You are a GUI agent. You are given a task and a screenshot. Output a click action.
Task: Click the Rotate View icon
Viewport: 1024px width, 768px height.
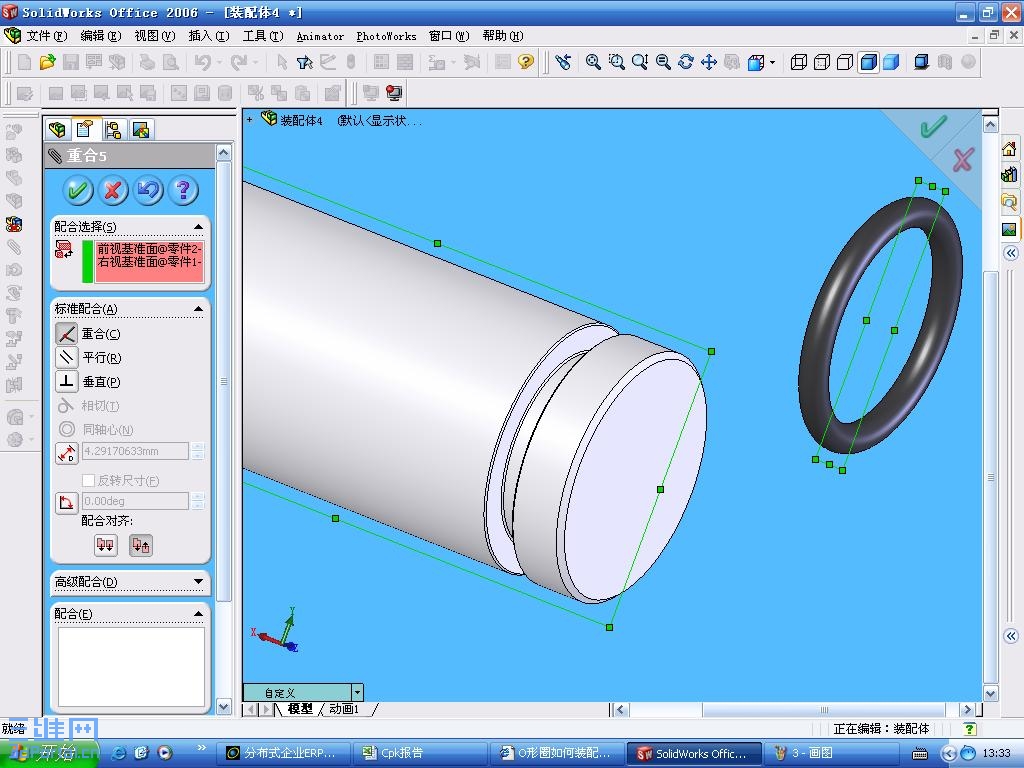686,62
